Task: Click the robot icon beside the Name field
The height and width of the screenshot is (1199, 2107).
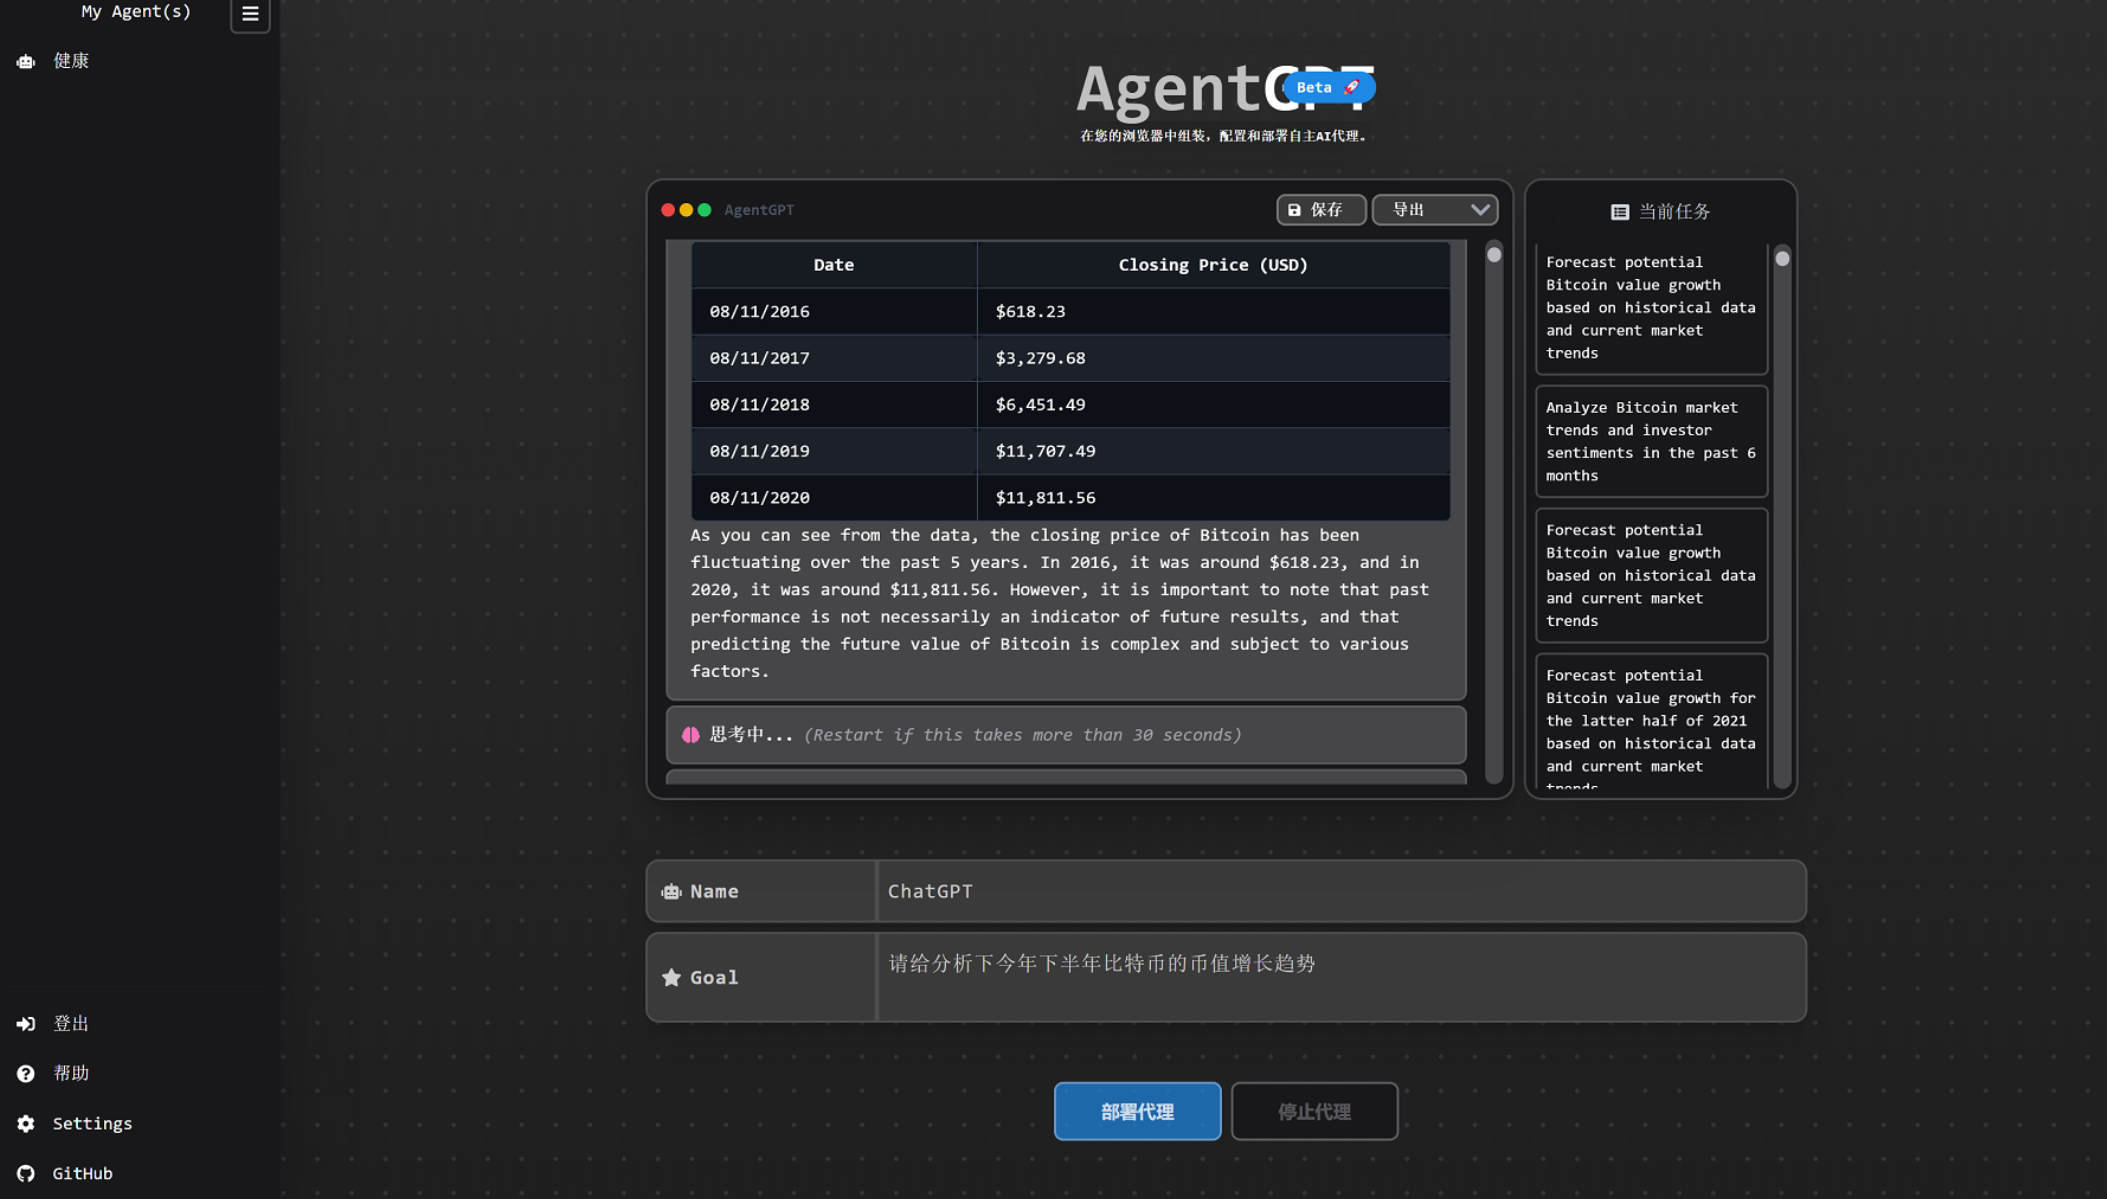Action: (x=670, y=891)
